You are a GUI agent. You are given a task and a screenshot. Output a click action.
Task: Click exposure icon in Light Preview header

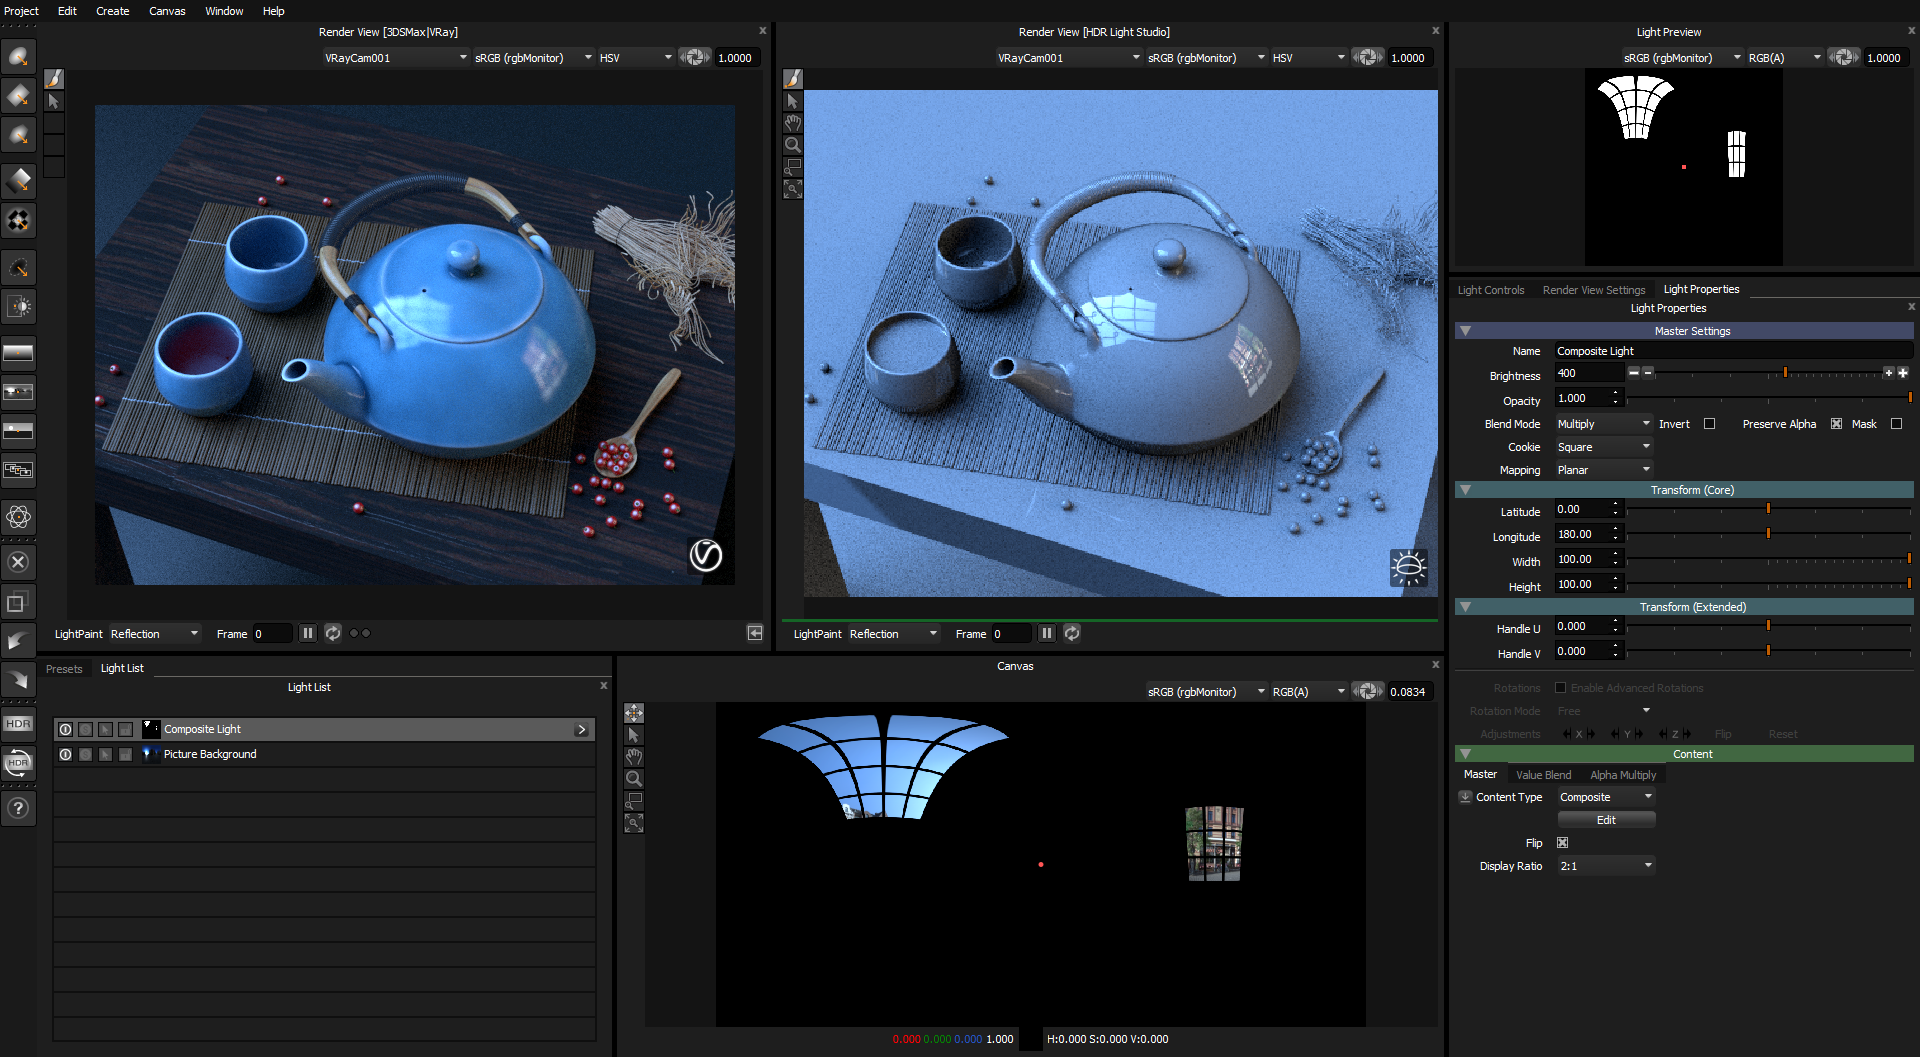pos(1844,57)
